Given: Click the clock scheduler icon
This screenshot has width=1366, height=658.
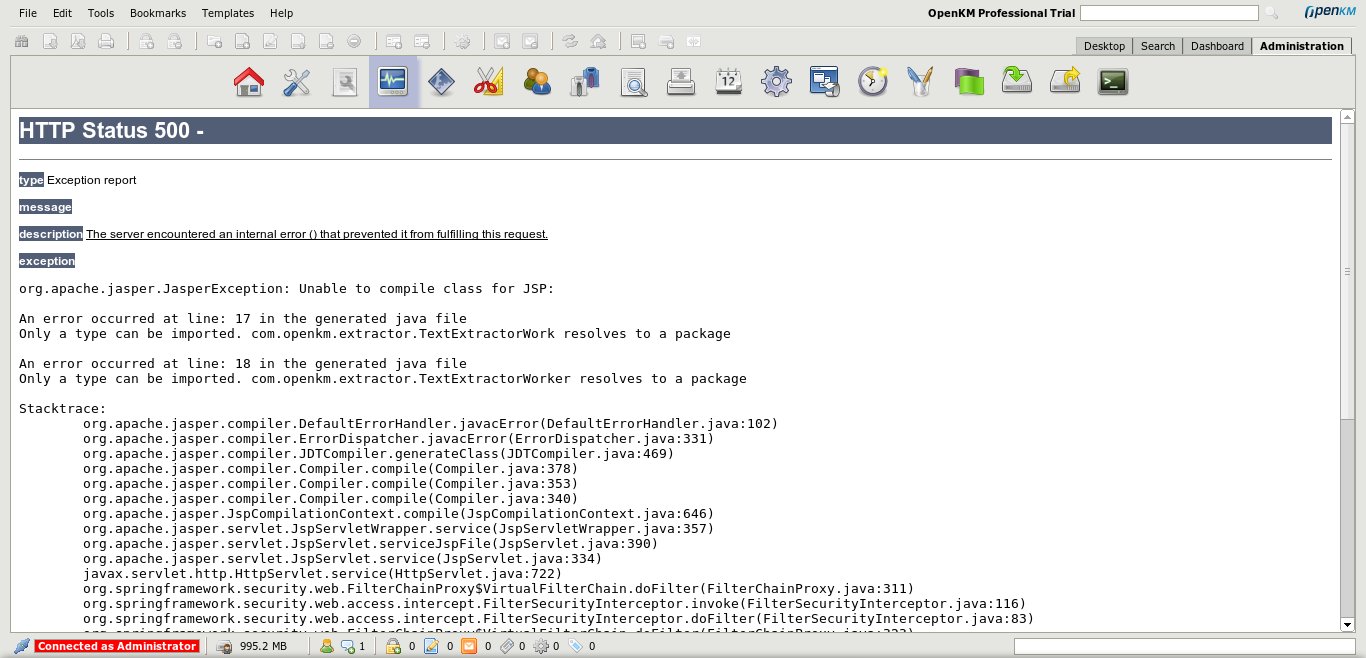Looking at the screenshot, I should coord(873,82).
